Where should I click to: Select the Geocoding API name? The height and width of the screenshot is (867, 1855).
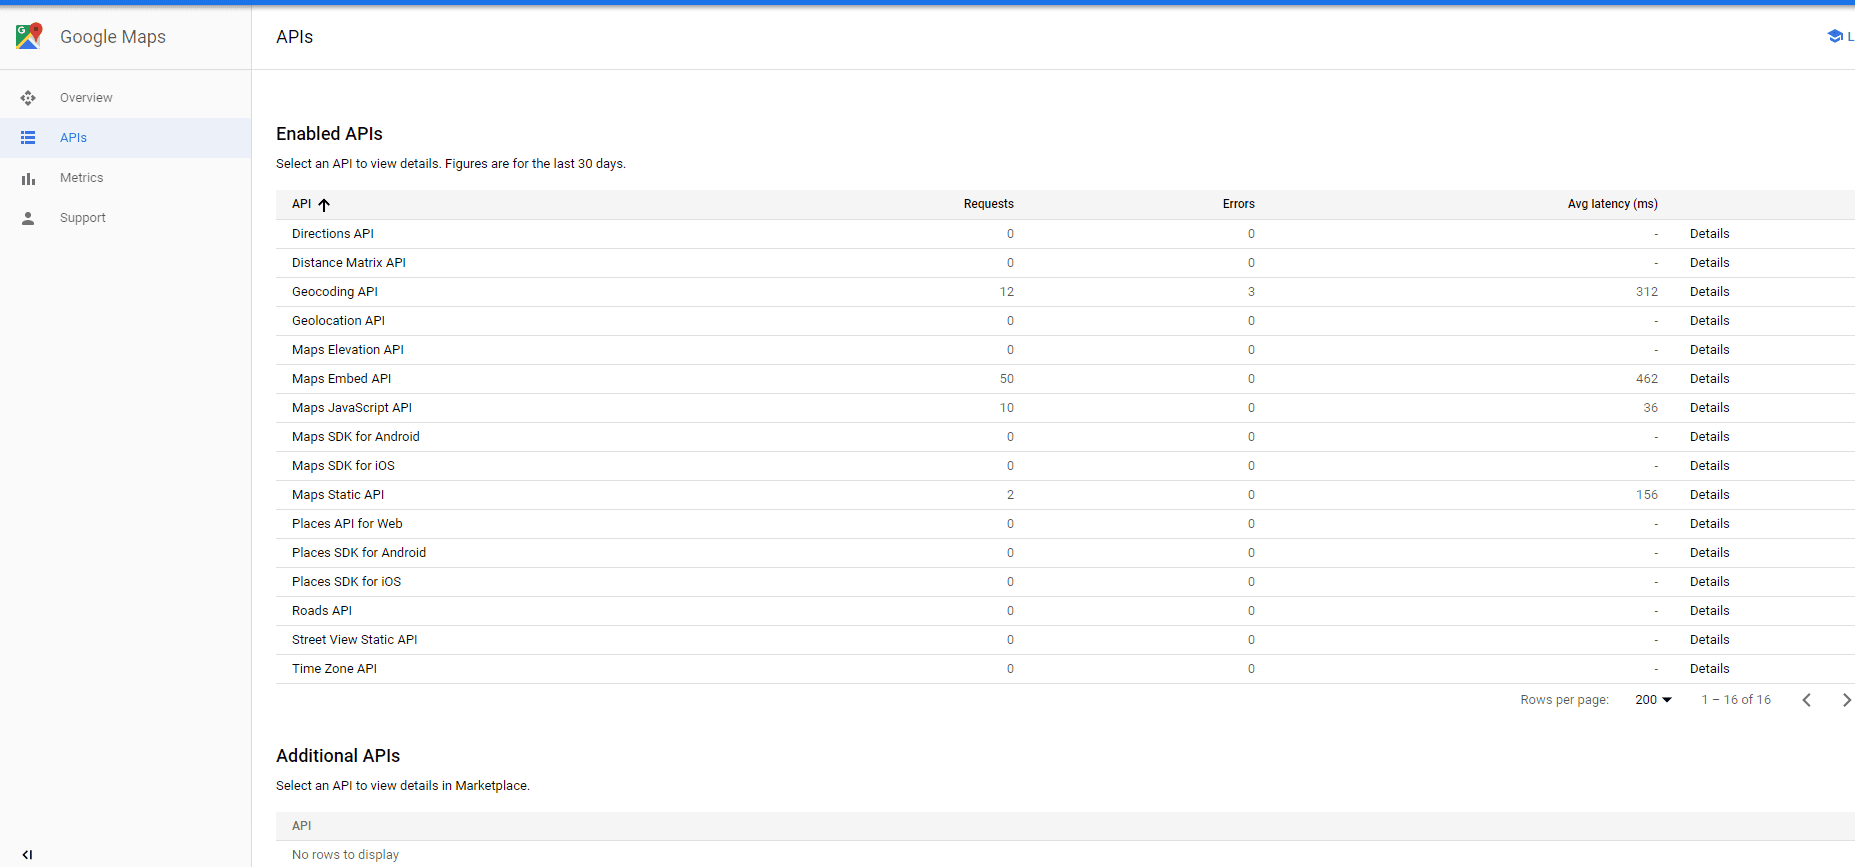335,292
